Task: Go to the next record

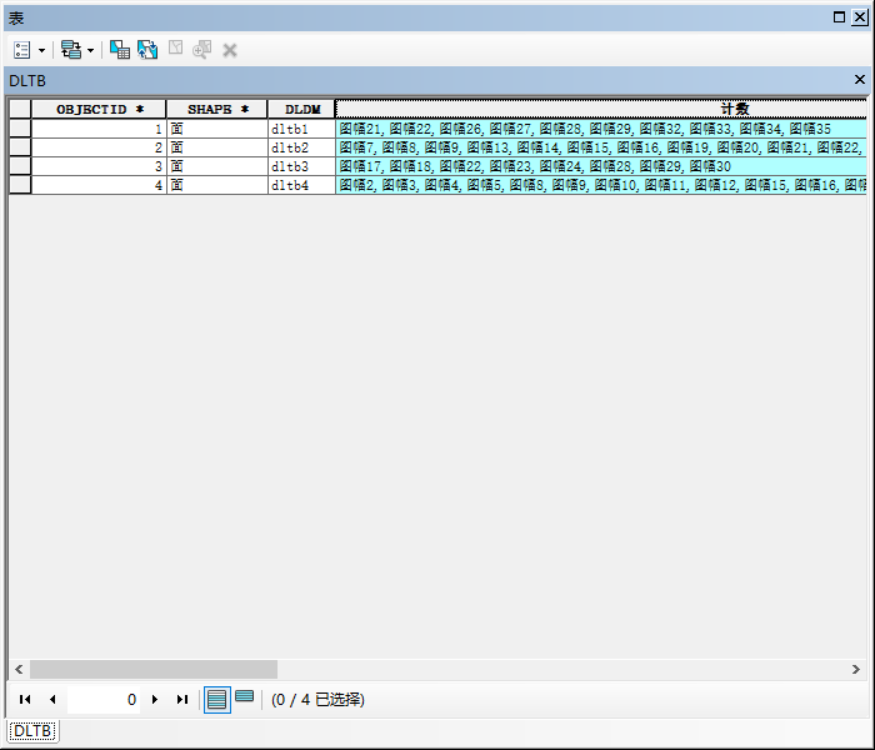Action: [155, 699]
